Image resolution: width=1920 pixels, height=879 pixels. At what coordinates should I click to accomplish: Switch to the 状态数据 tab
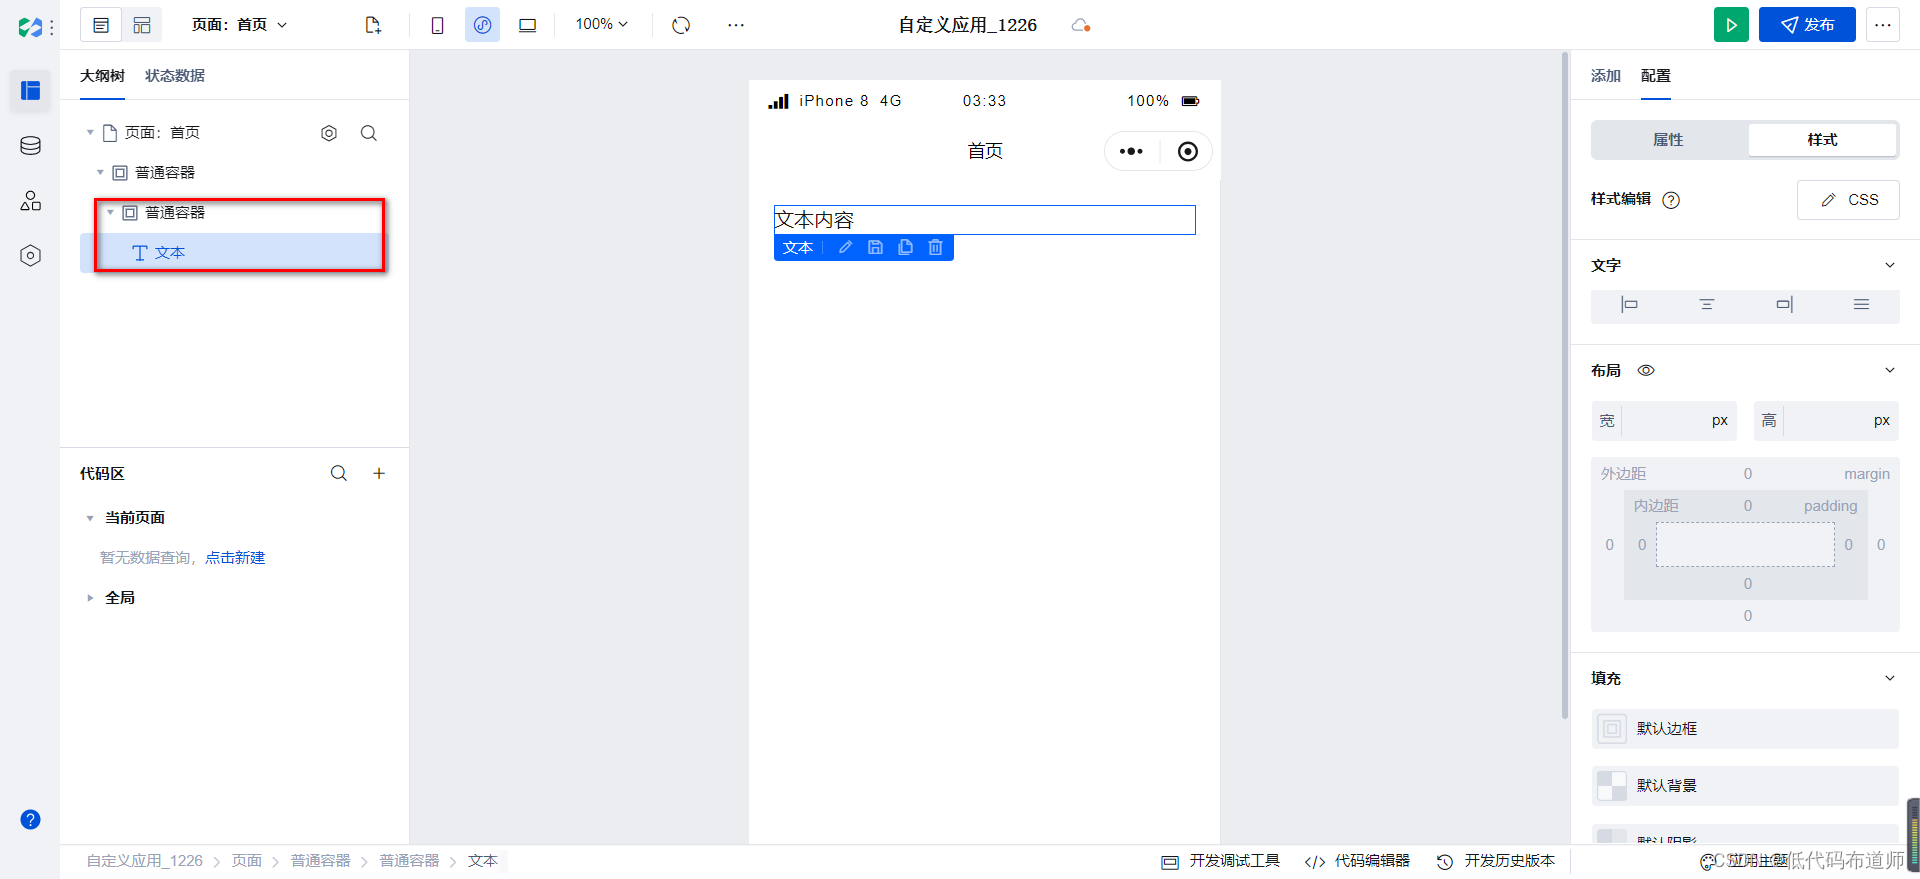pyautogui.click(x=175, y=76)
